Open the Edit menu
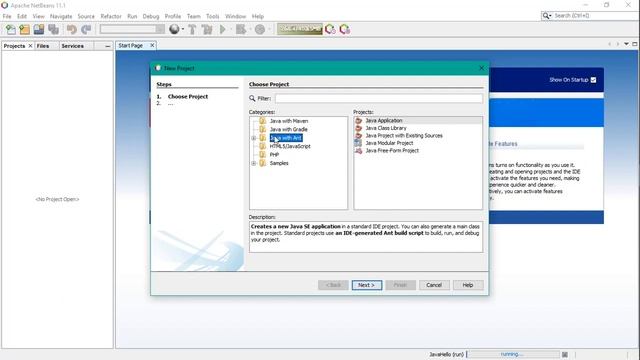The image size is (640, 360). click(22, 16)
